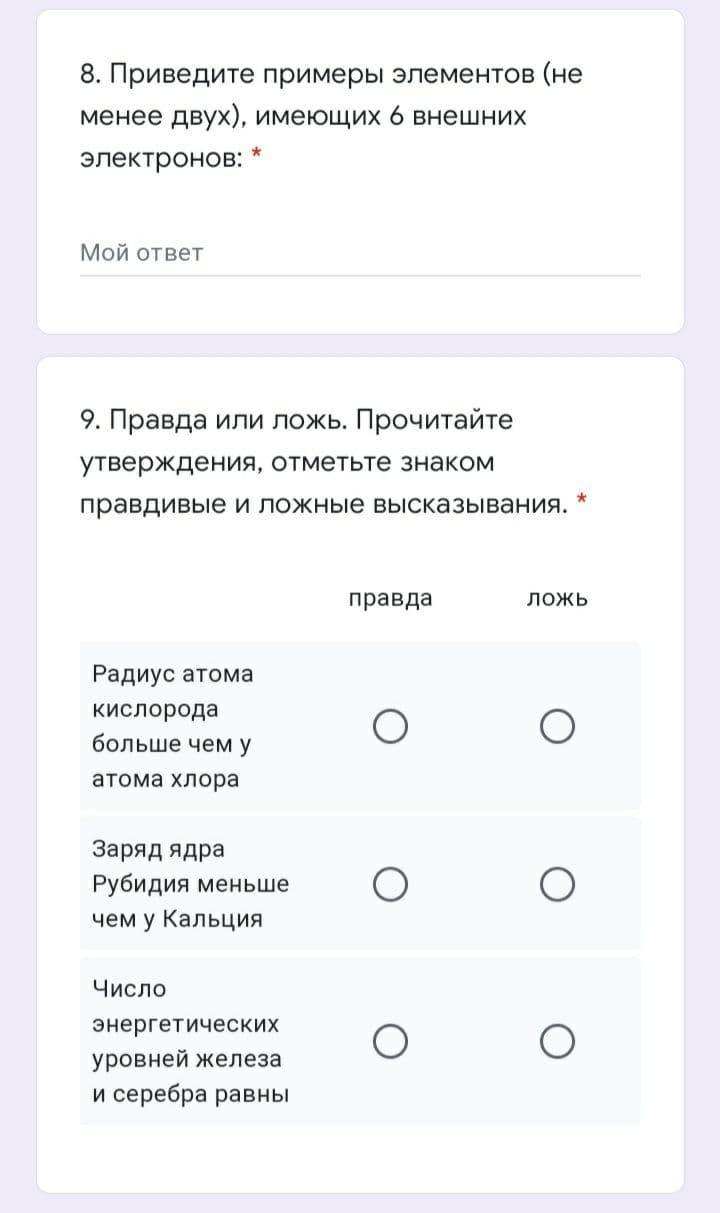Viewport: 720px width, 1213px height.
Task: Select правда for Rubidium nuclear charge statement
Action: pos(391,884)
